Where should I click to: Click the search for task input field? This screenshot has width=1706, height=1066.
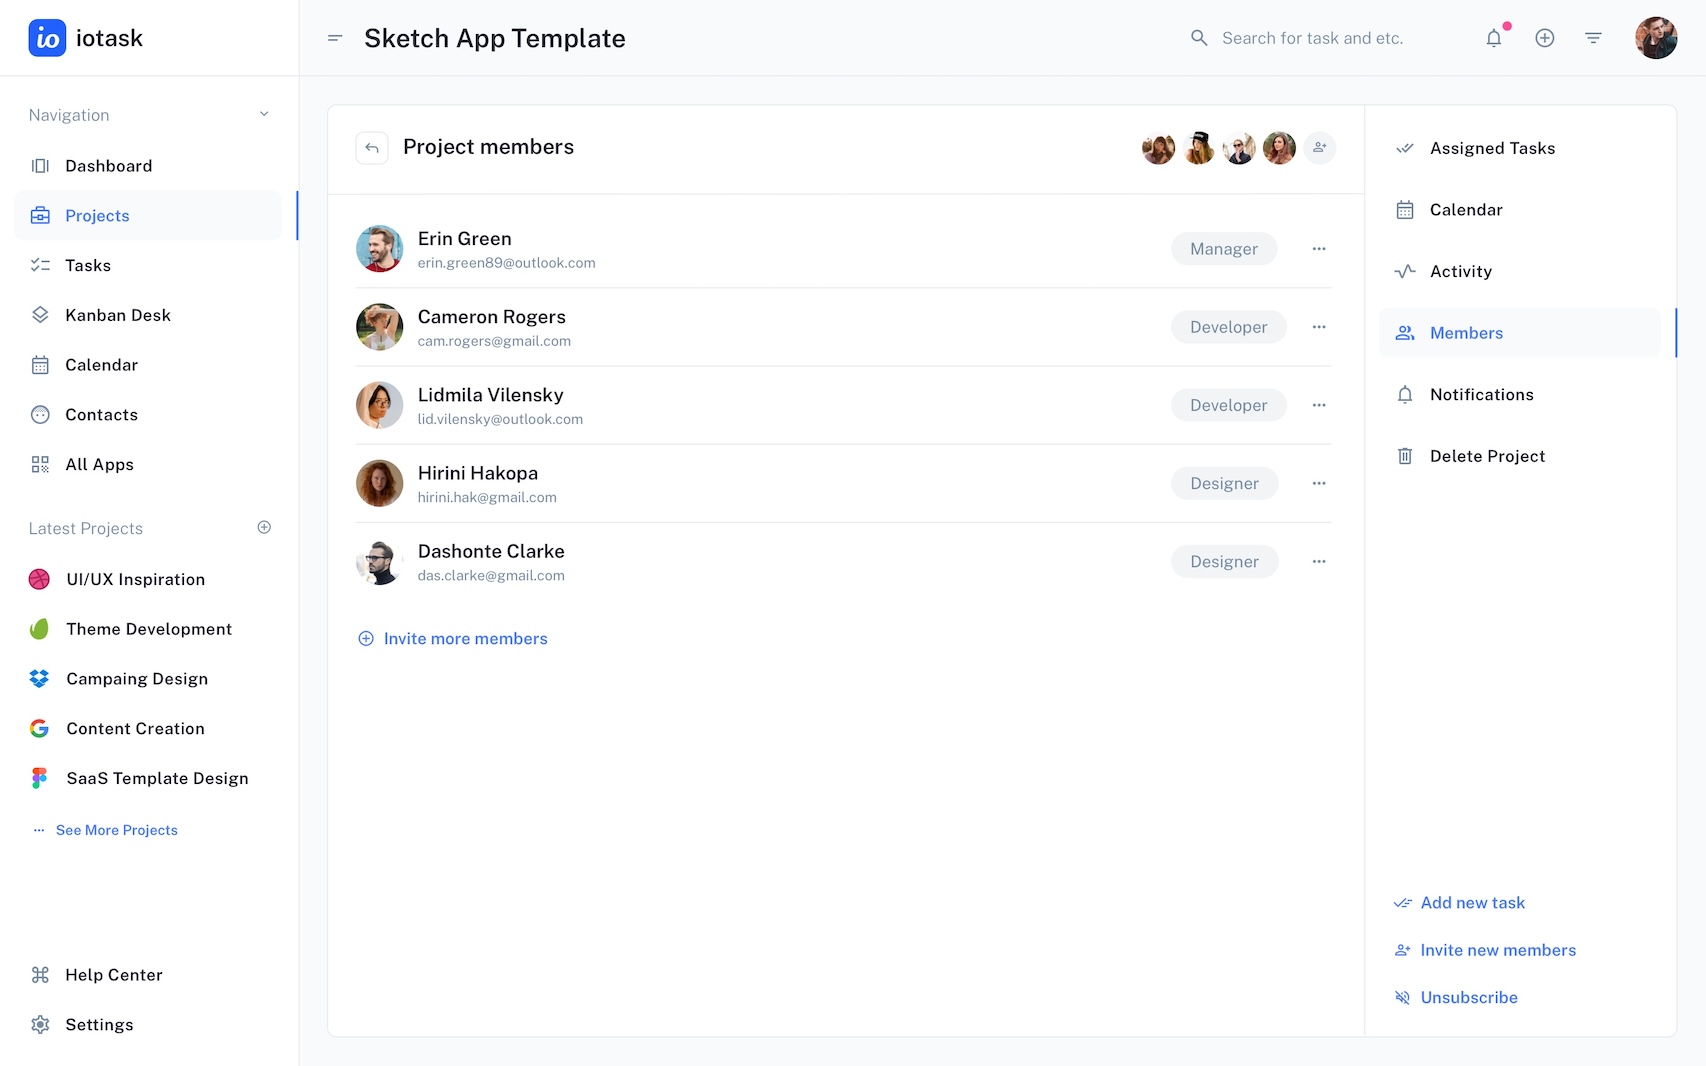click(1312, 38)
